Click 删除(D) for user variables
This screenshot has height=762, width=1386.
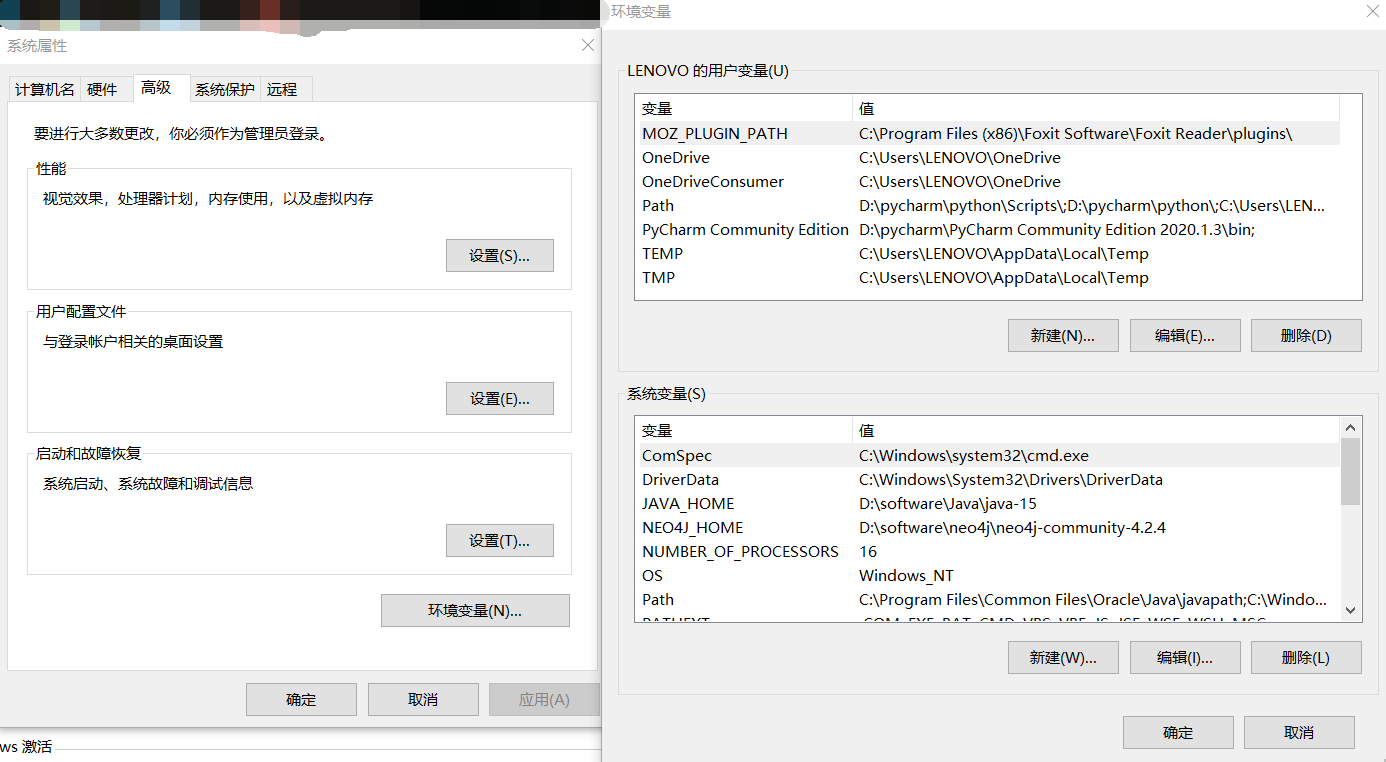pos(1306,336)
